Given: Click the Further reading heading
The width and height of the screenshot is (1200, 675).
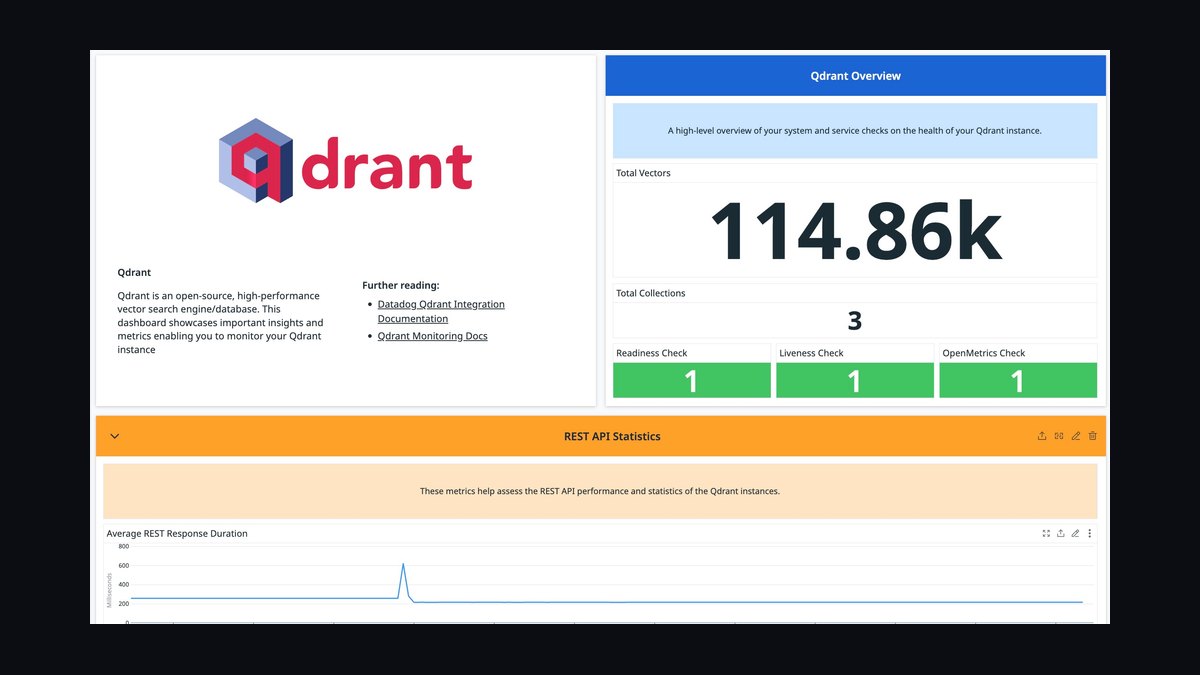Looking at the screenshot, I should [400, 285].
